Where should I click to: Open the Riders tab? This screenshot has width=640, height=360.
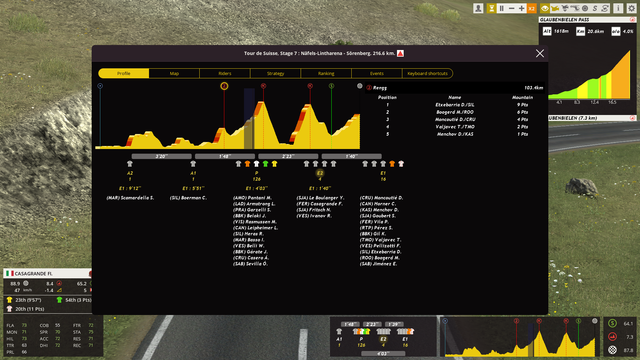pyautogui.click(x=225, y=73)
